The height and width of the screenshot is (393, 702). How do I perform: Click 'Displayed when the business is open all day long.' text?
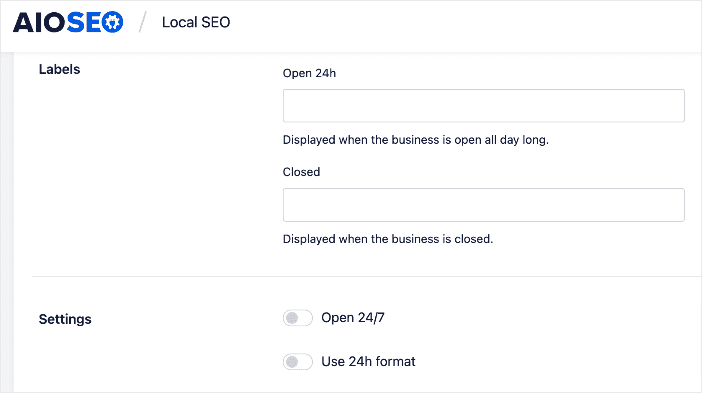click(x=415, y=140)
